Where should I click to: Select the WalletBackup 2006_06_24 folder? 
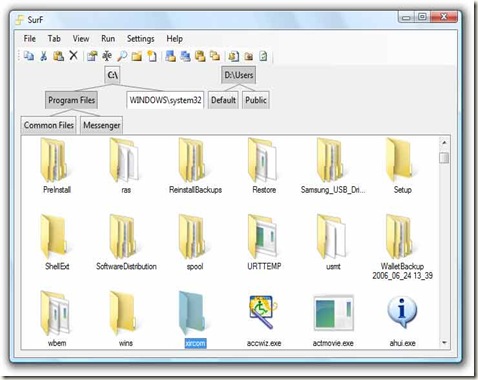pos(402,247)
